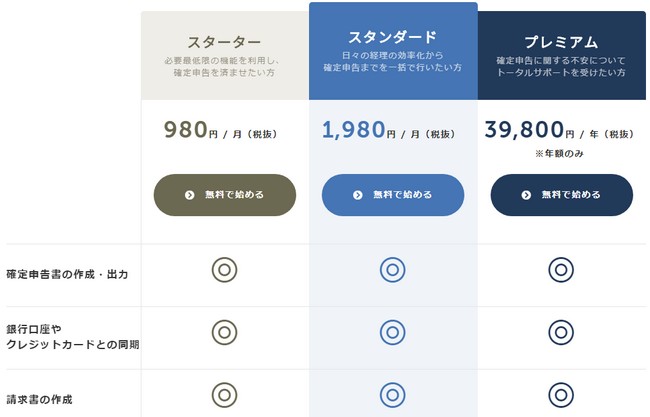Image resolution: width=650 pixels, height=417 pixels.
Task: Select the スターター plan header
Action: 225,56
